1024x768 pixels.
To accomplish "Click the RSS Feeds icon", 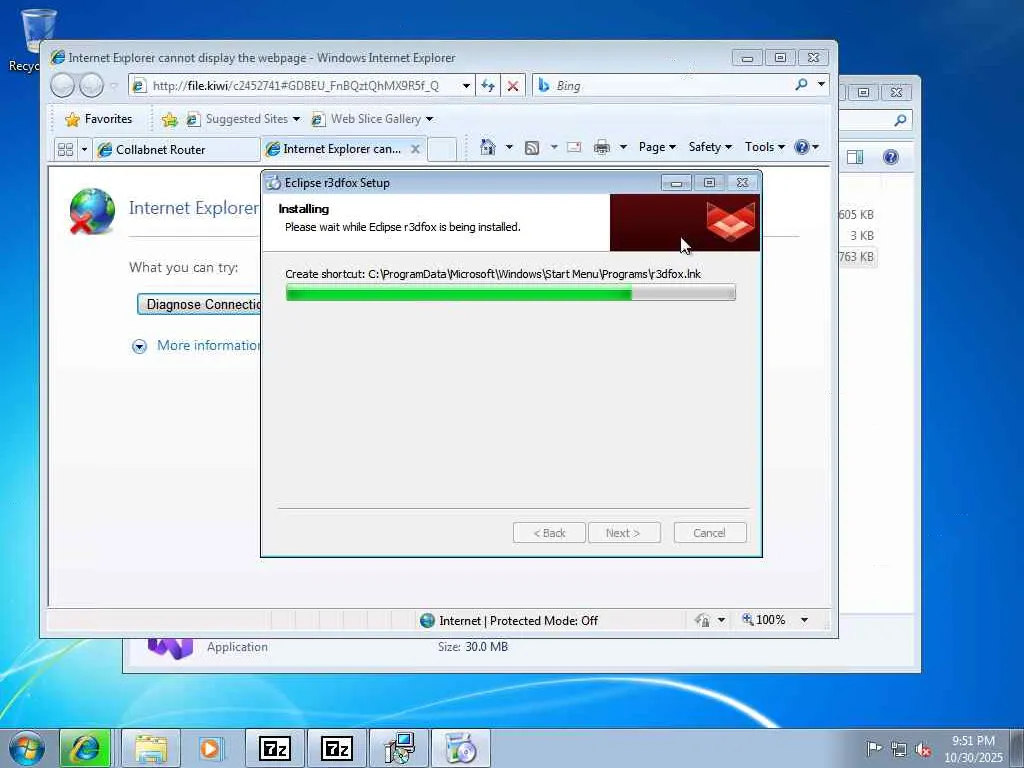I will (x=532, y=148).
